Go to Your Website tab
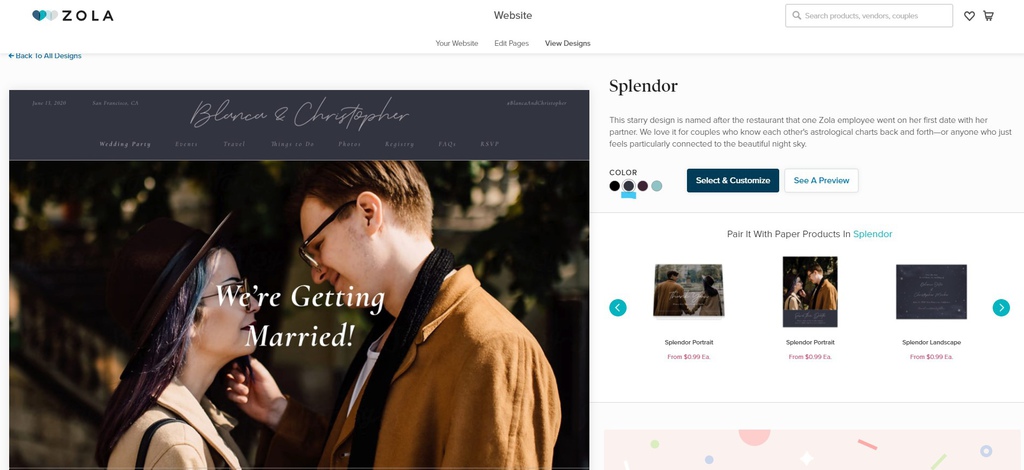Screen dimensions: 1024x470 [456, 43]
